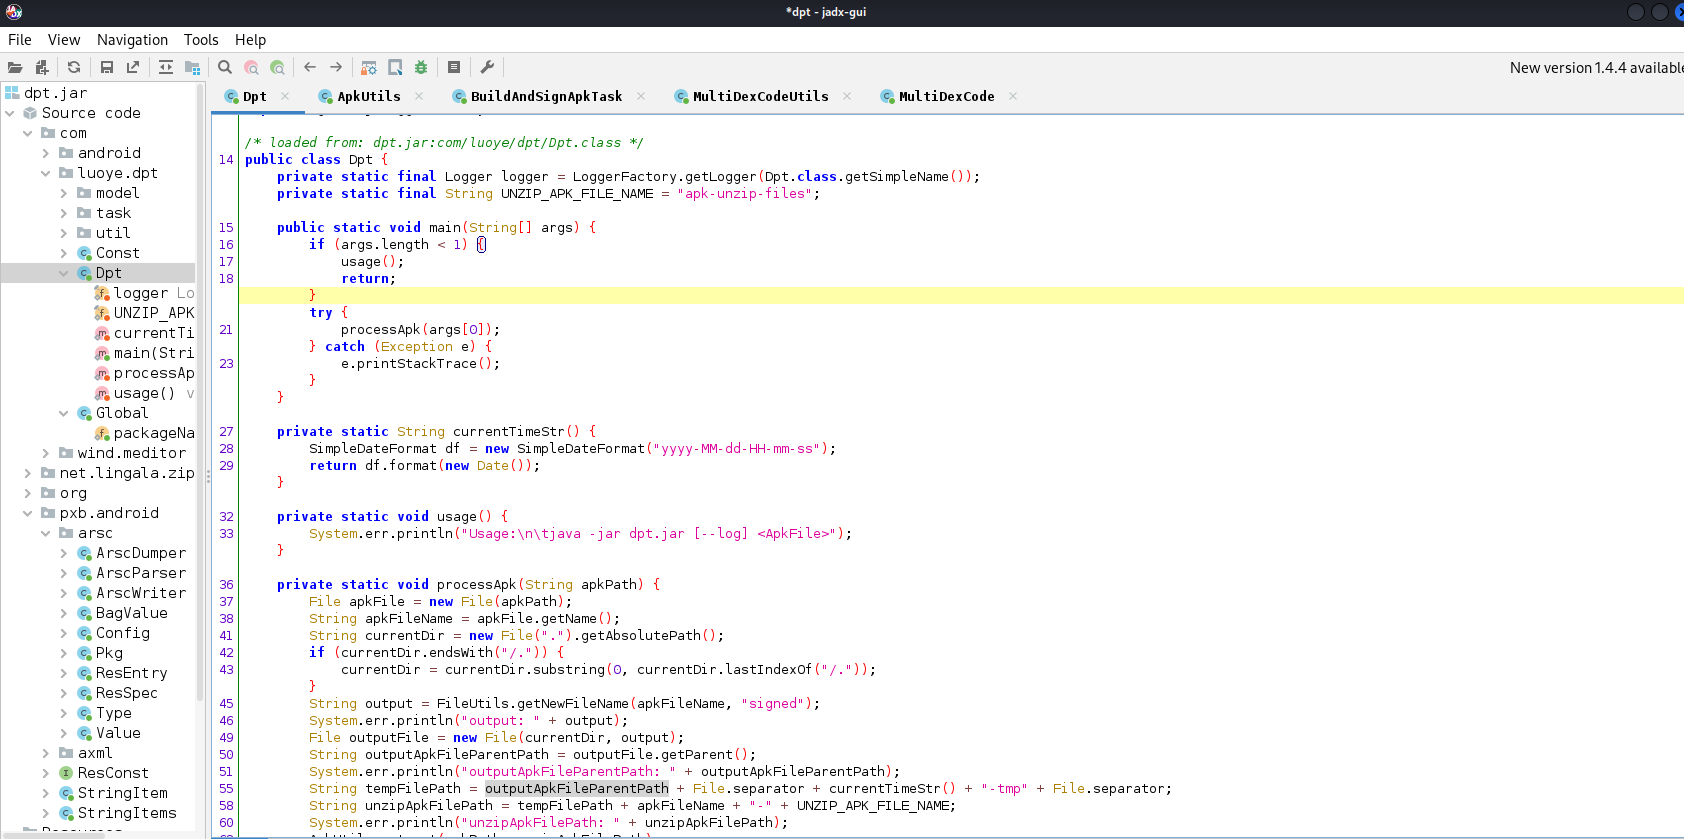Open the Tools menu
The height and width of the screenshot is (839, 1684).
[201, 40]
